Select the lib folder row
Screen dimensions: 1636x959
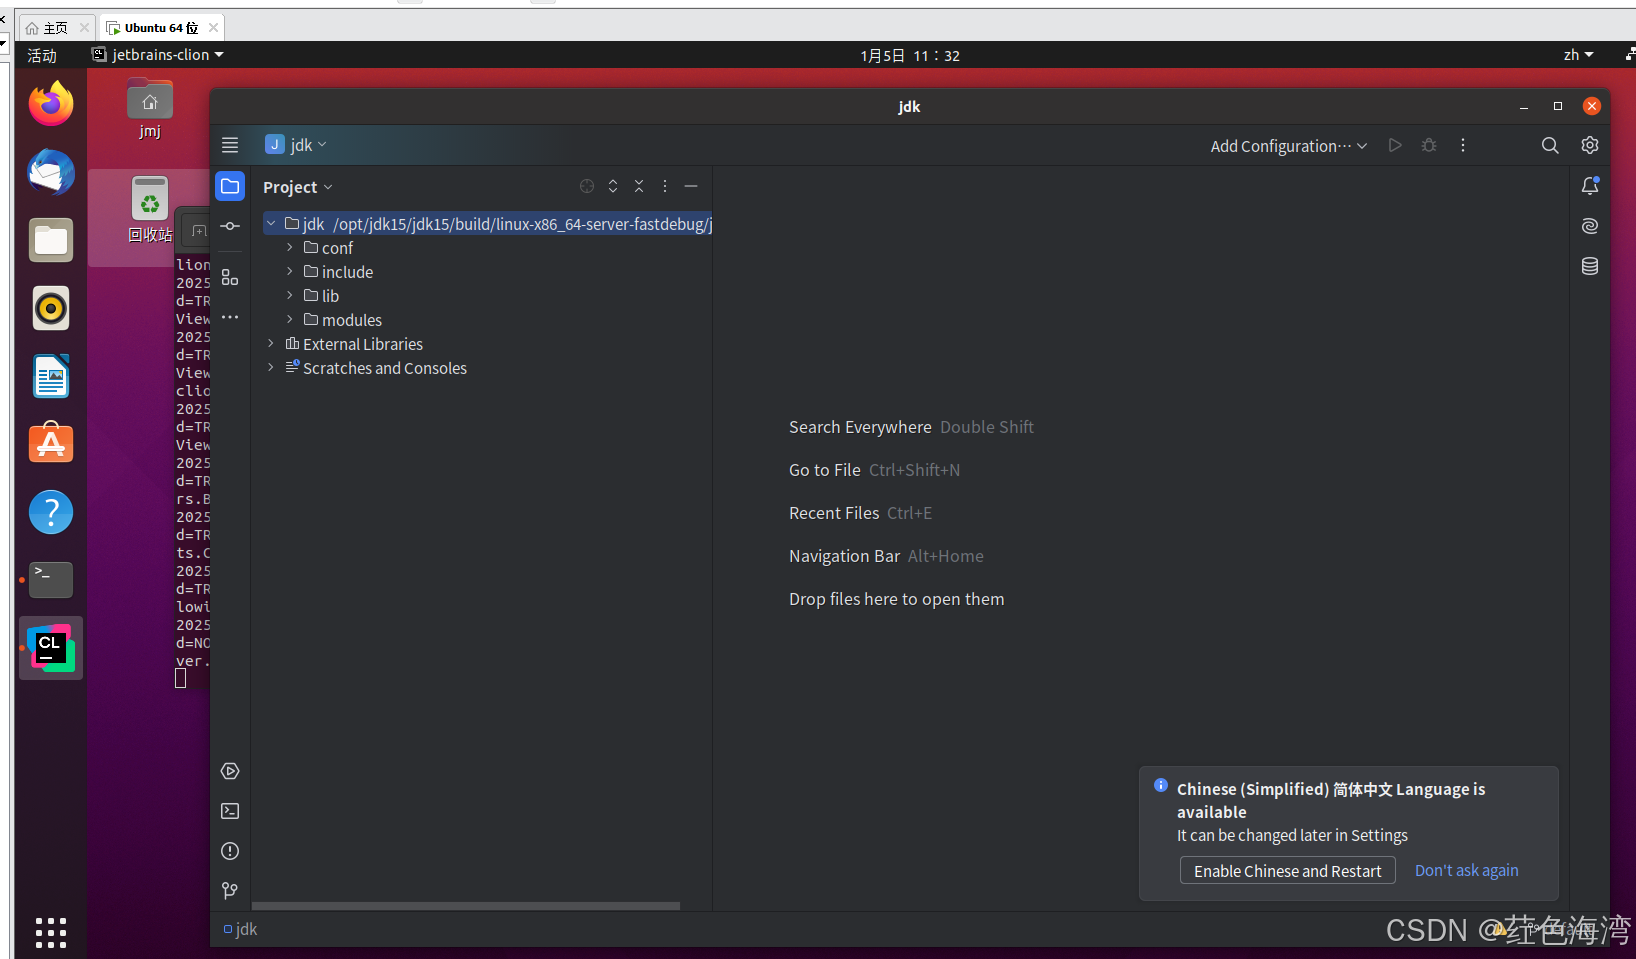tap(482, 295)
